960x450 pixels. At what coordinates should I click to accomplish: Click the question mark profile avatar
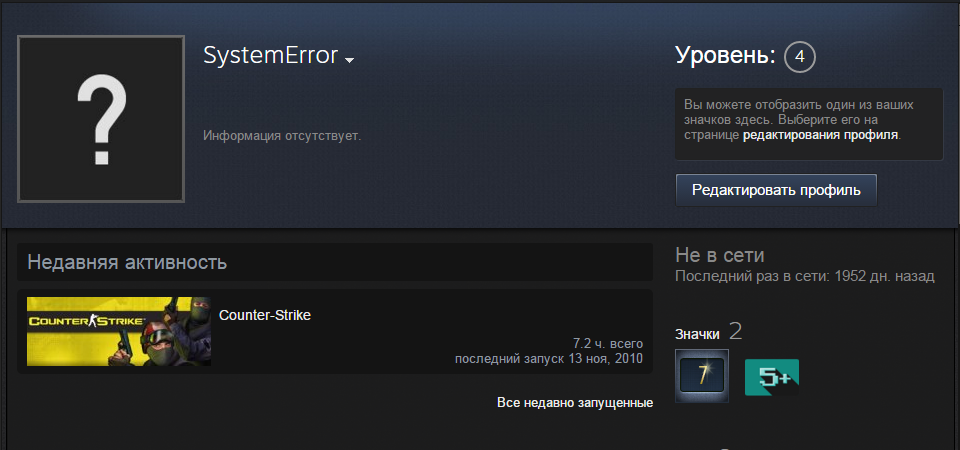pos(101,119)
